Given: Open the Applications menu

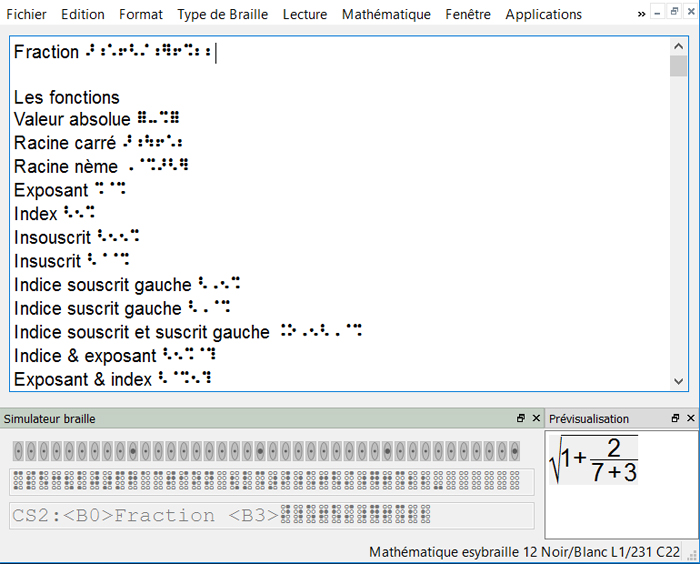Looking at the screenshot, I should point(543,14).
